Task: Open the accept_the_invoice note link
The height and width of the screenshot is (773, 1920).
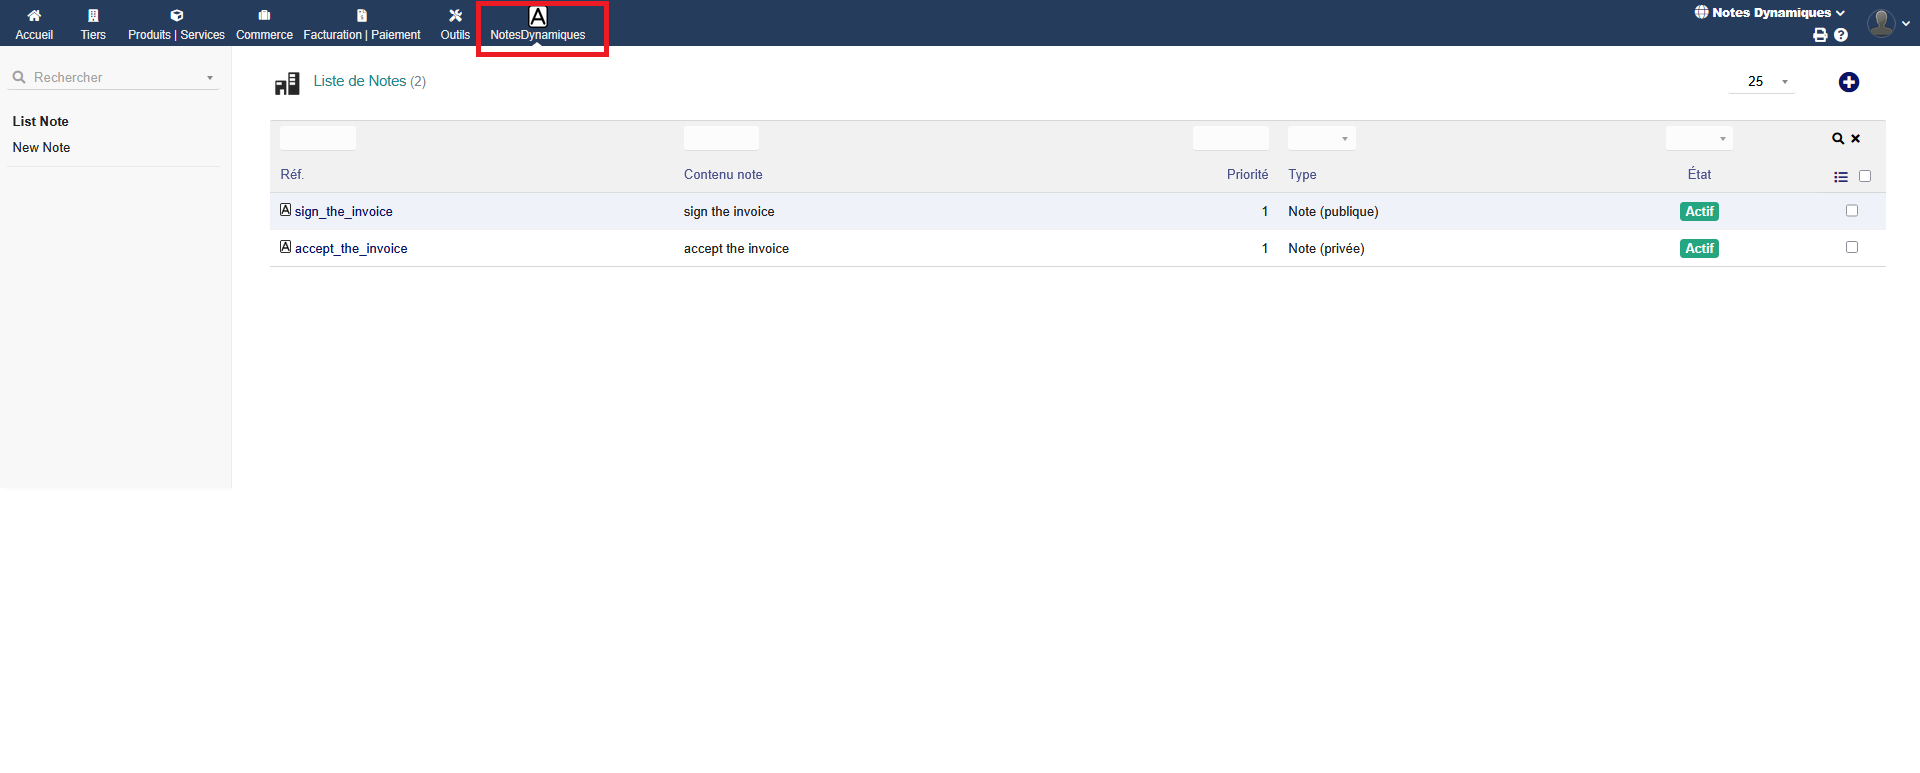Action: tap(351, 248)
